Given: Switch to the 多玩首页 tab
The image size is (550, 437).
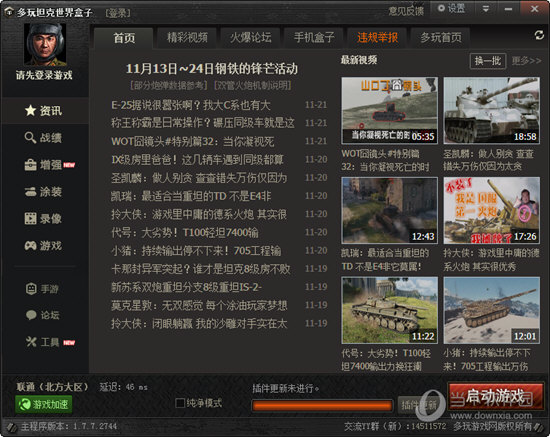Looking at the screenshot, I should 441,38.
